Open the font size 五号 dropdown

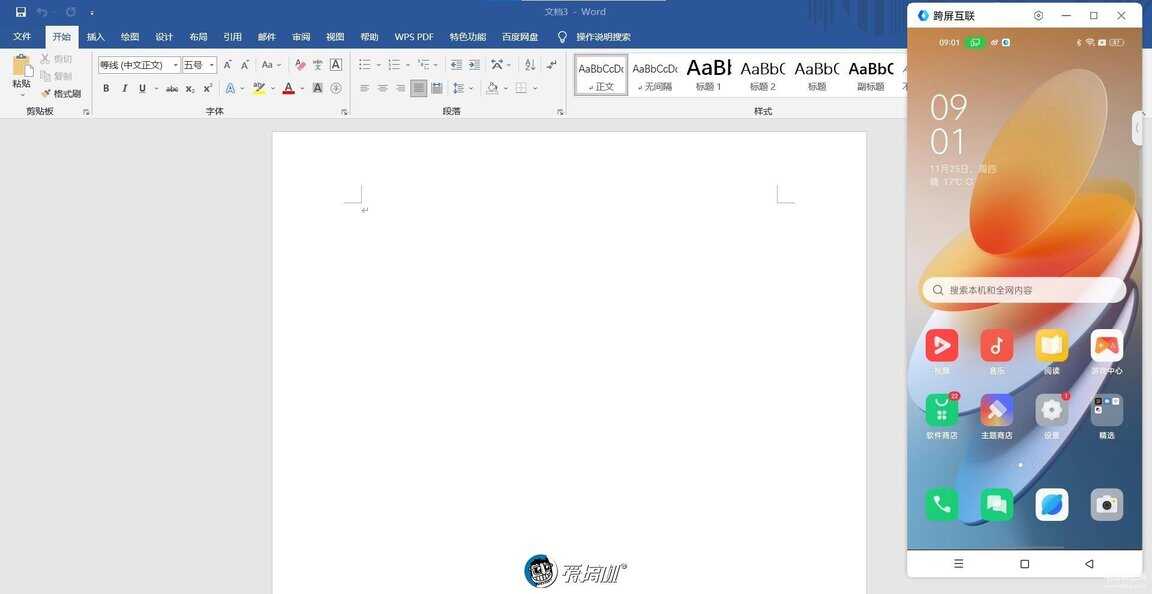tap(212, 65)
